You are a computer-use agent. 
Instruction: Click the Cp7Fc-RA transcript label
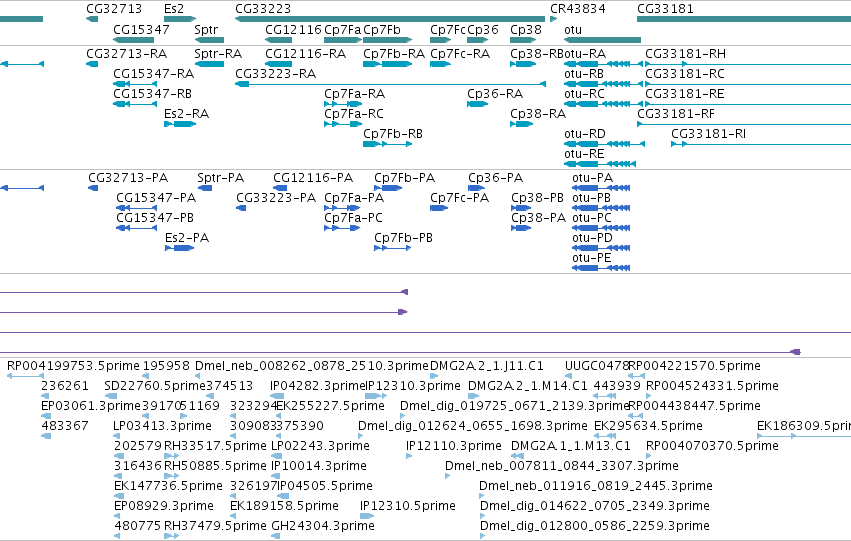460,54
